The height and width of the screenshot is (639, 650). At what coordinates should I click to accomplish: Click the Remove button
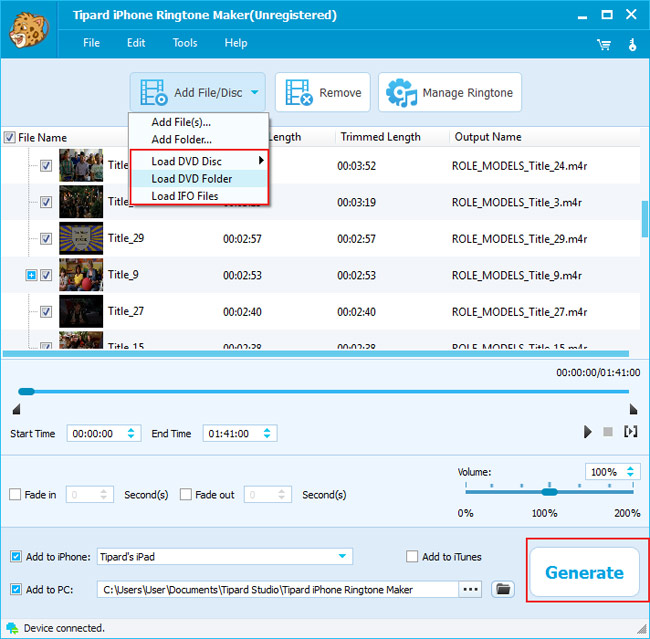click(323, 92)
